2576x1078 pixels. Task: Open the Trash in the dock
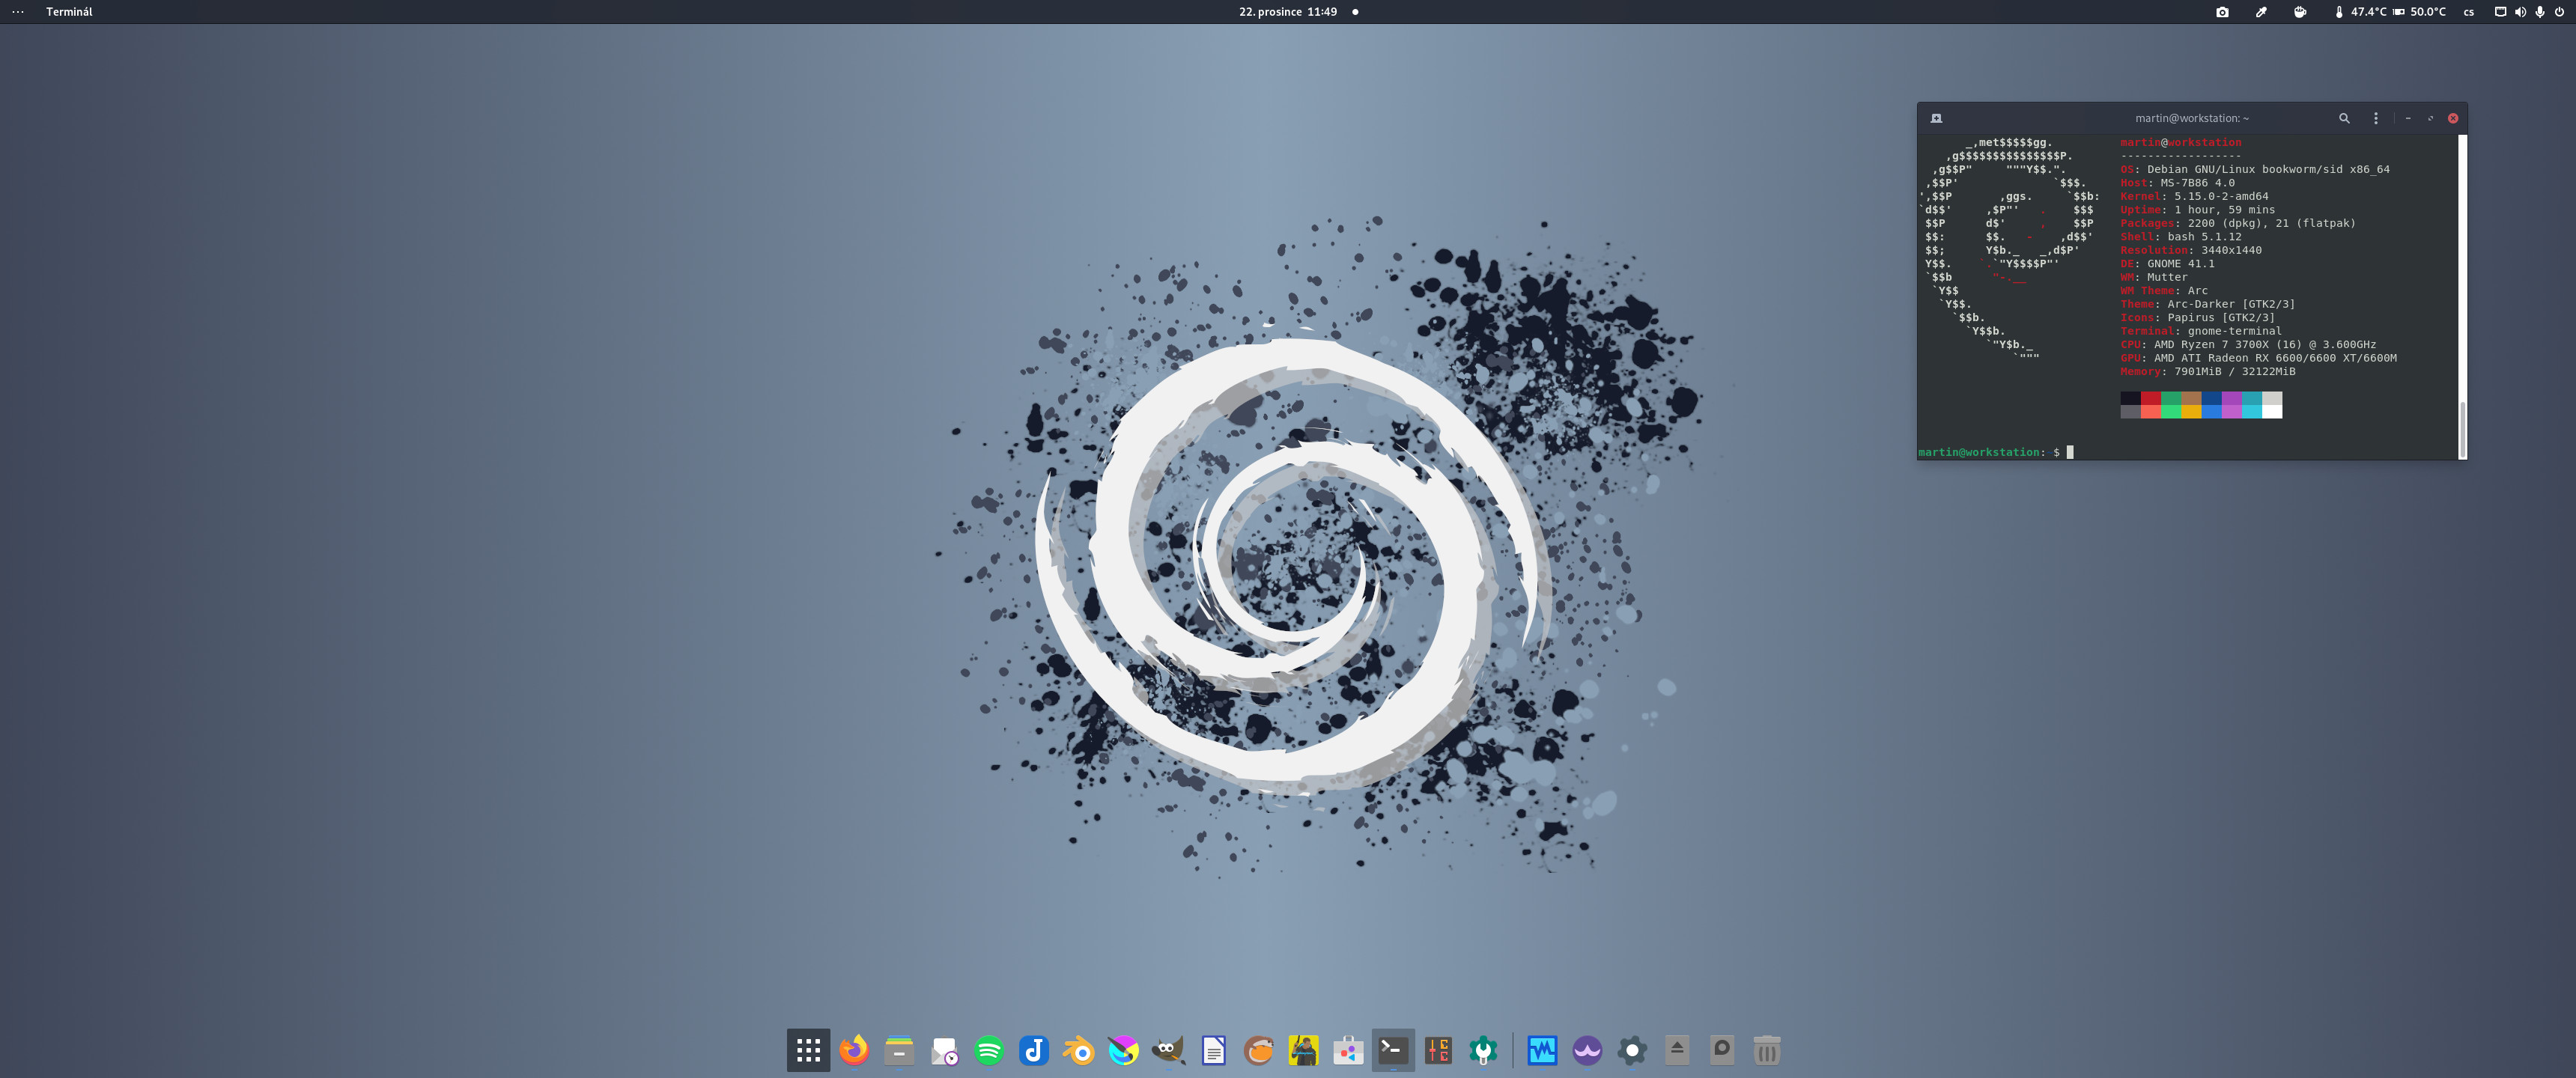click(x=1767, y=1050)
